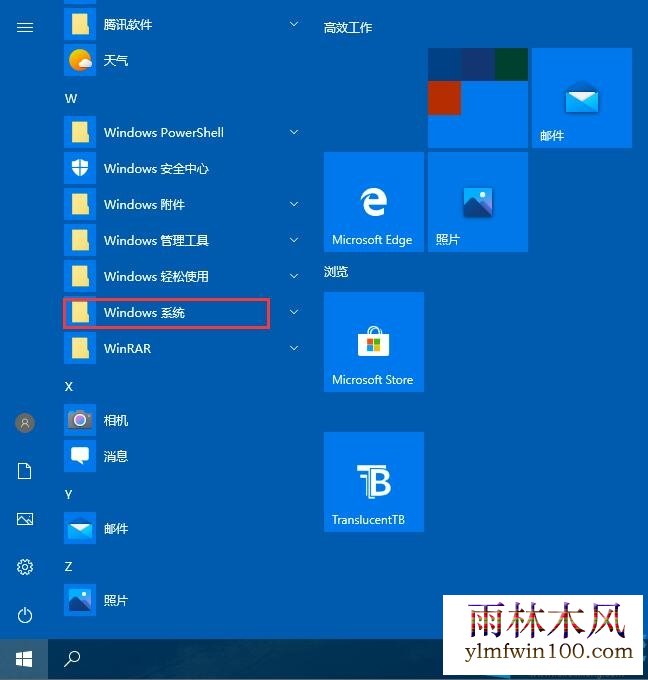Image resolution: width=648 pixels, height=680 pixels.
Task: Open the Windows 安全中心 shield icon
Action: pos(80,168)
